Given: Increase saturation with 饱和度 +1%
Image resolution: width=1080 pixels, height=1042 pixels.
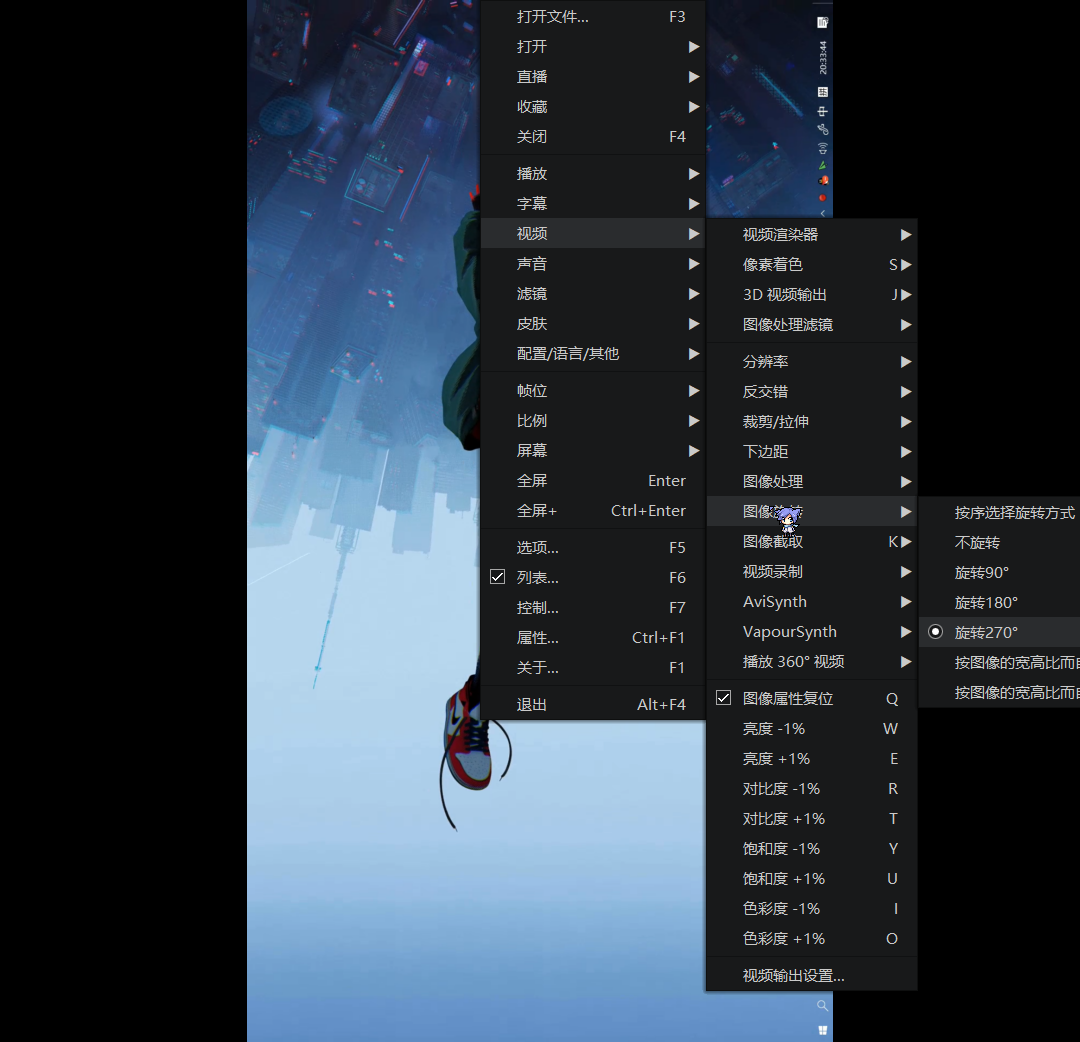Looking at the screenshot, I should tap(811, 879).
